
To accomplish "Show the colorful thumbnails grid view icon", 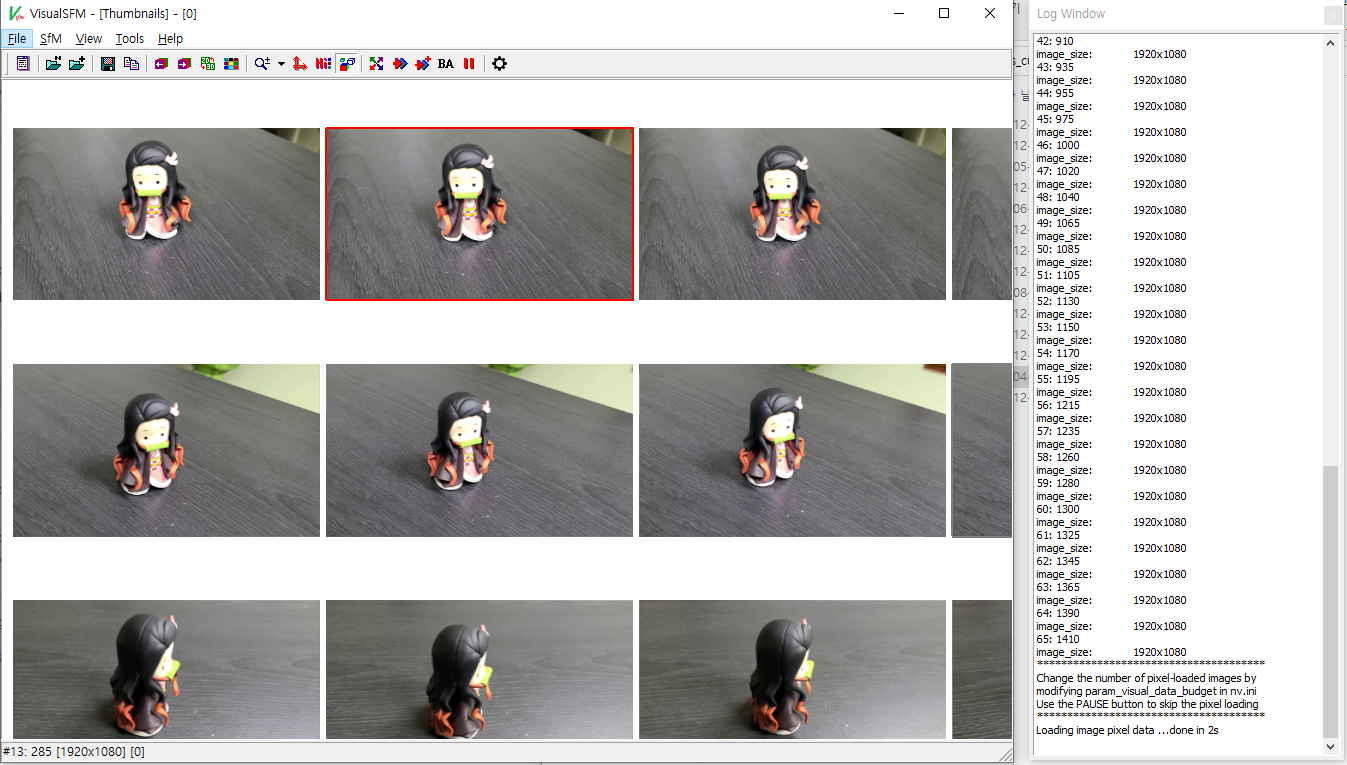I will point(232,63).
